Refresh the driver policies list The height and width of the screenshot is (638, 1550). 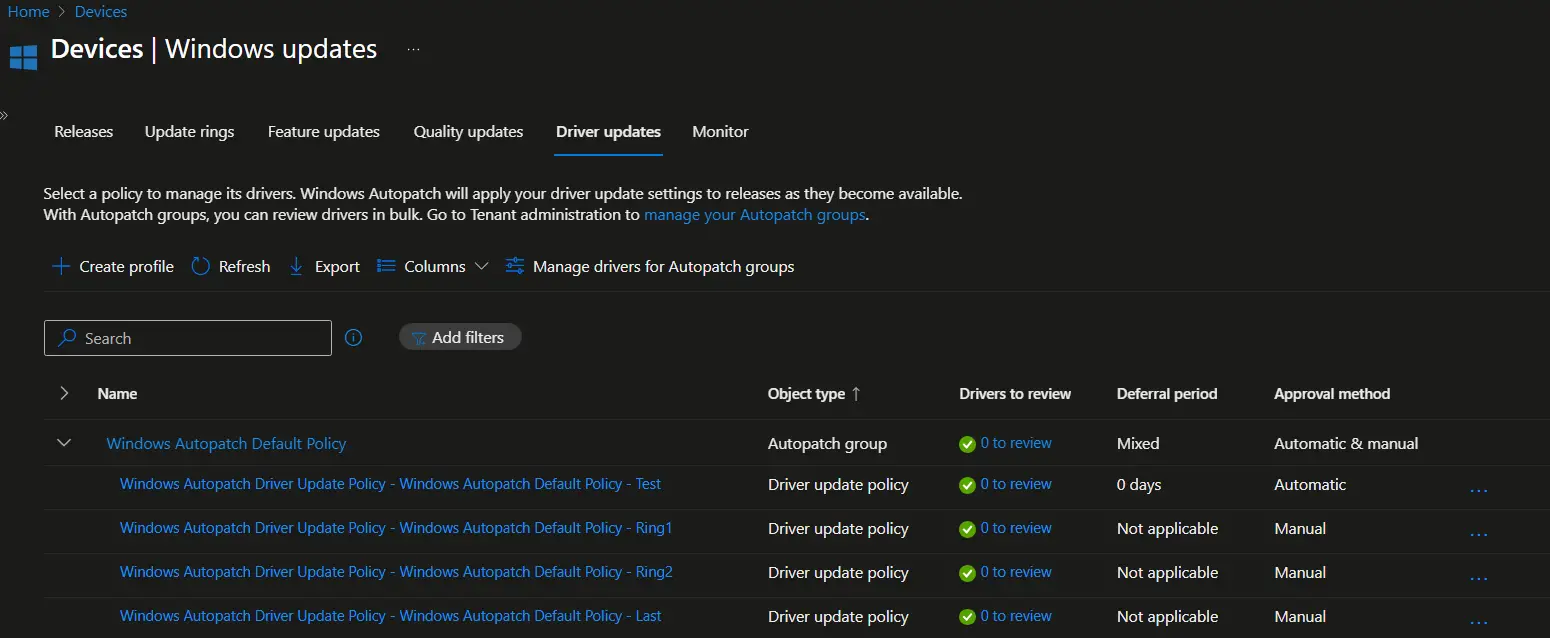(230, 266)
